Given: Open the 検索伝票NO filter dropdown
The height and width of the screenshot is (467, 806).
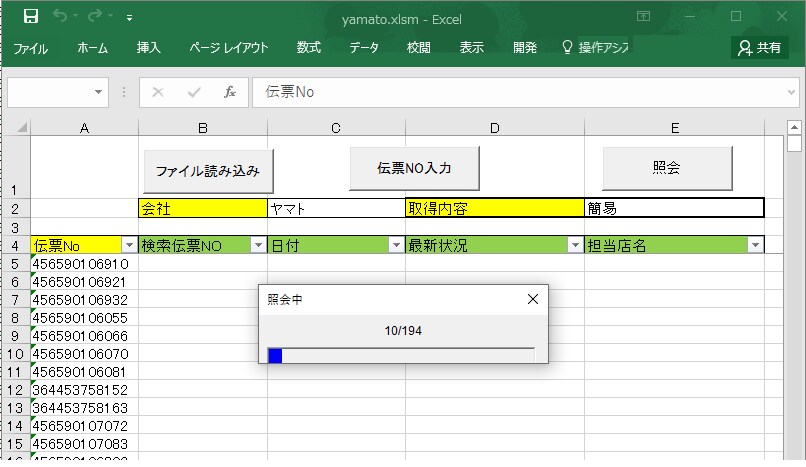Looking at the screenshot, I should (x=259, y=246).
